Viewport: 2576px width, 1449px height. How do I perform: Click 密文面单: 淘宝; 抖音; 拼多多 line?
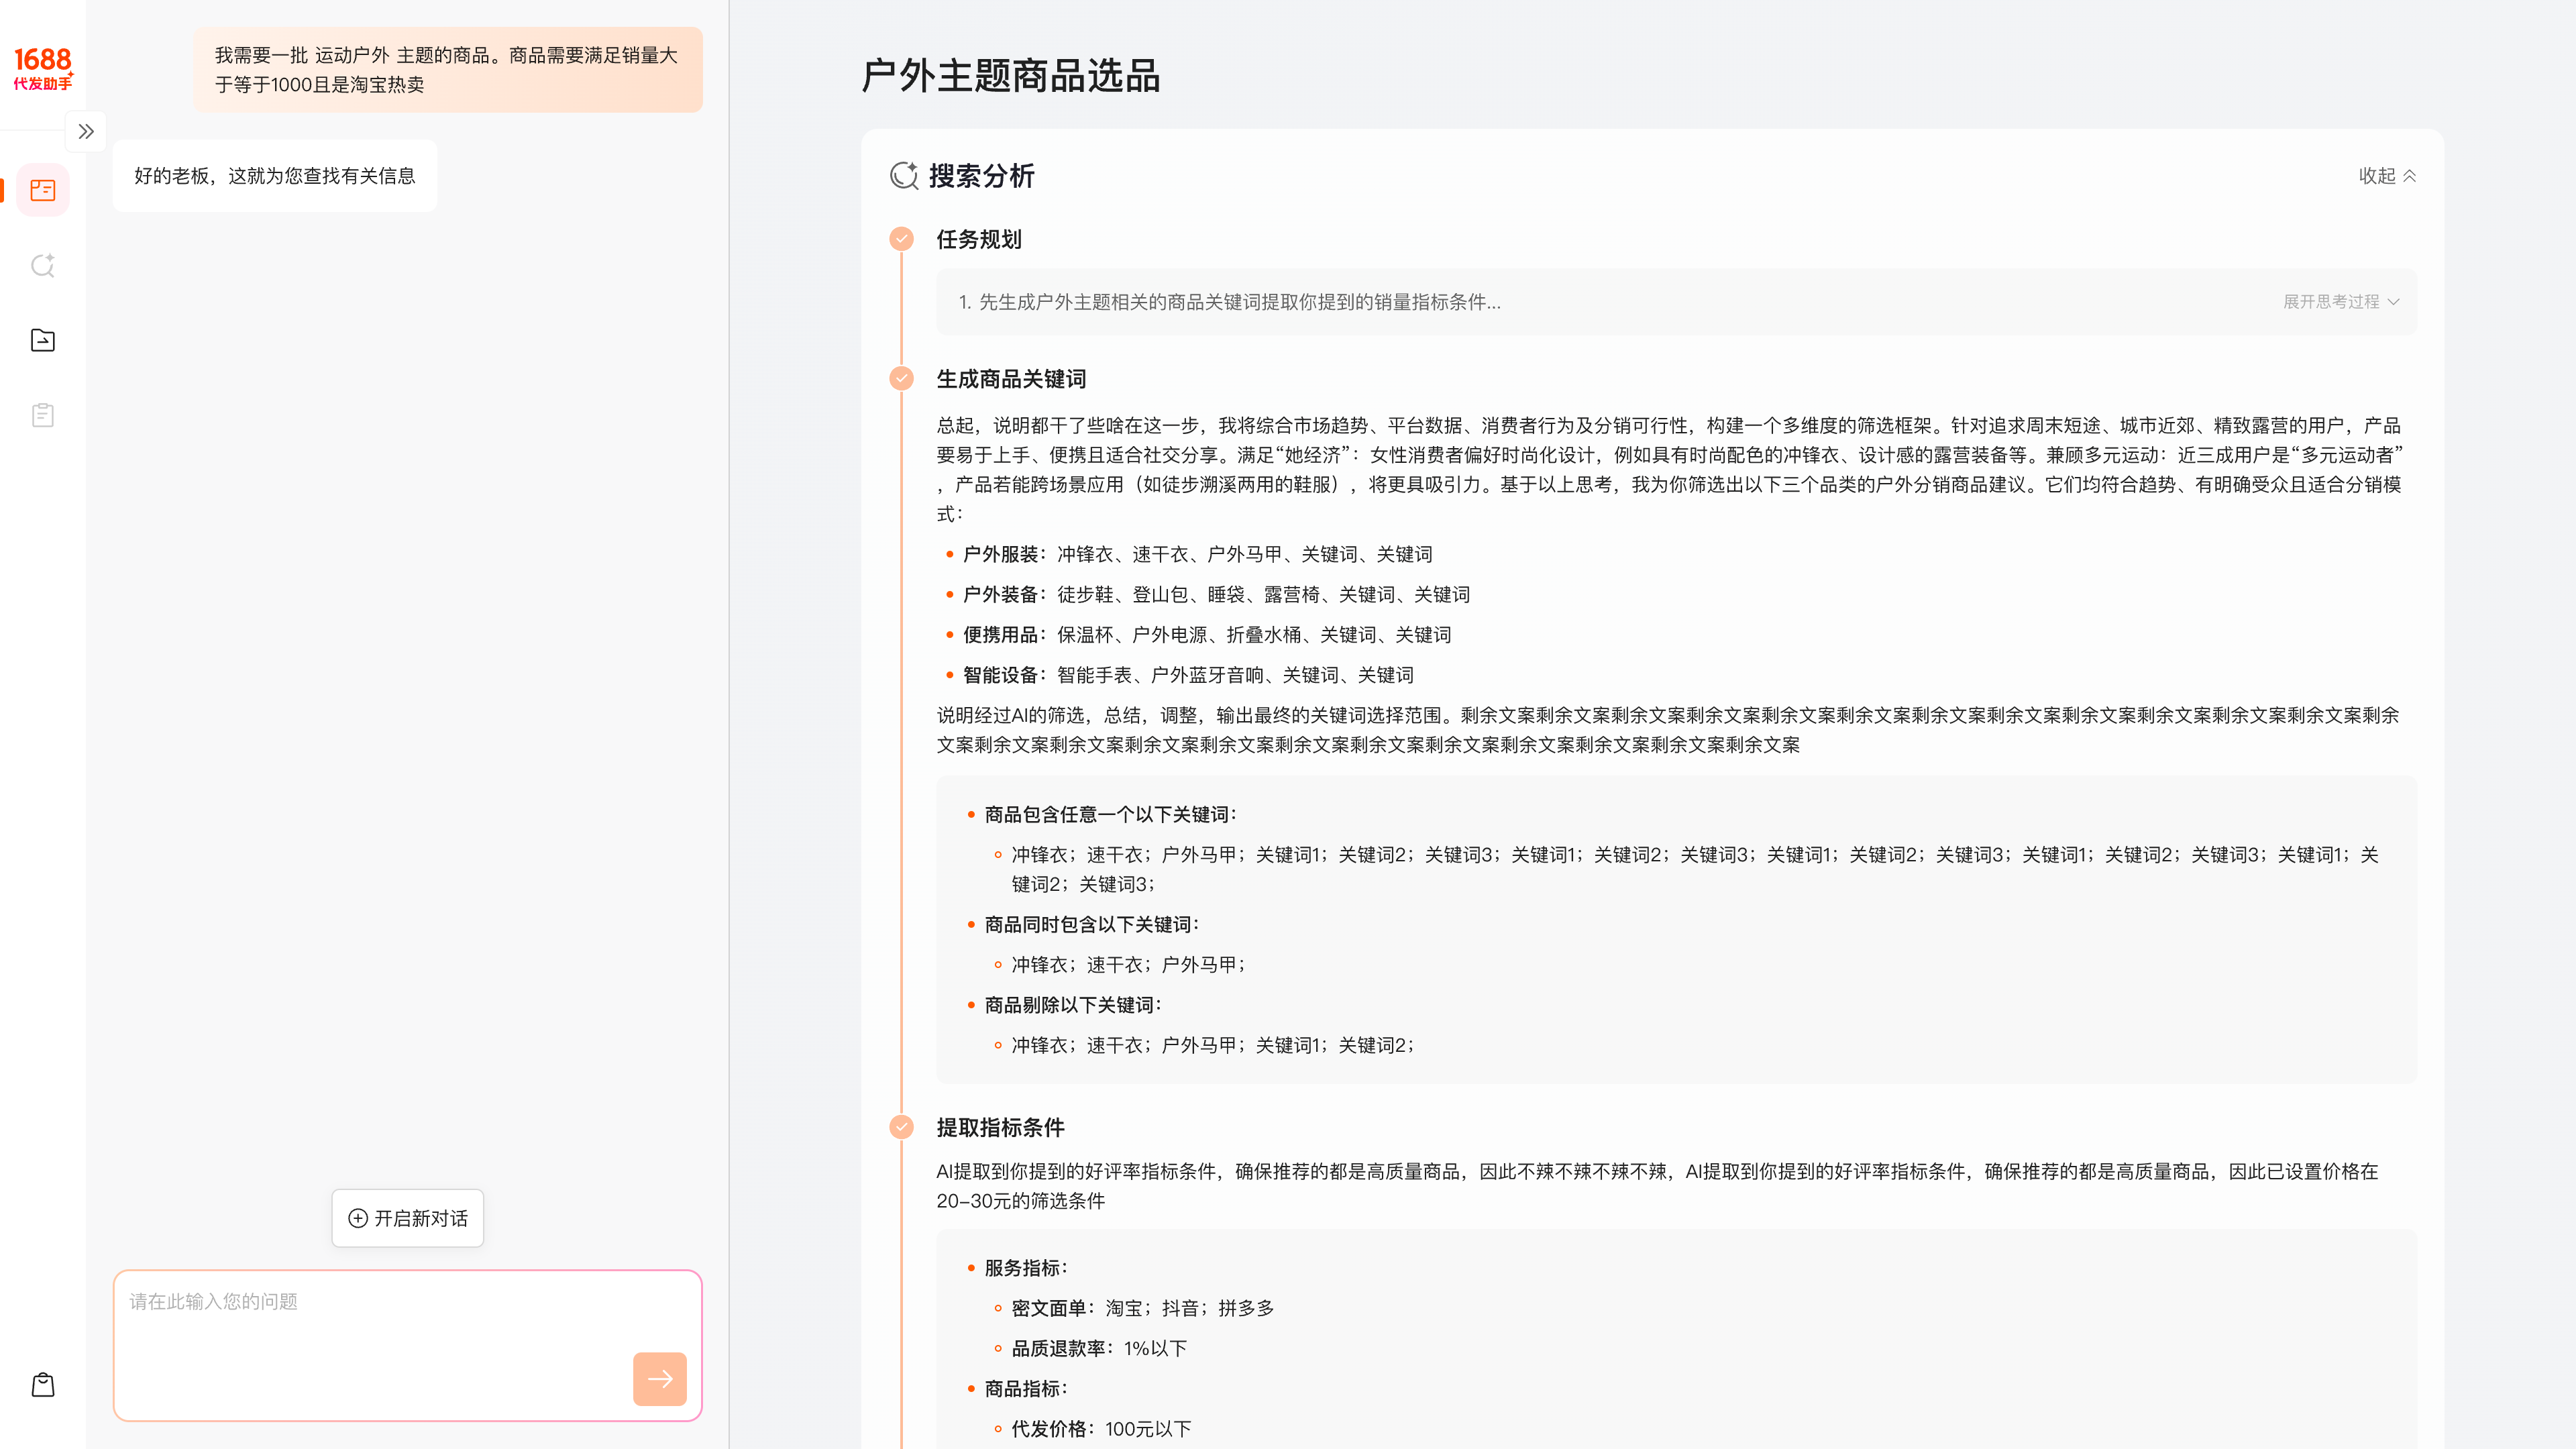(1143, 1308)
